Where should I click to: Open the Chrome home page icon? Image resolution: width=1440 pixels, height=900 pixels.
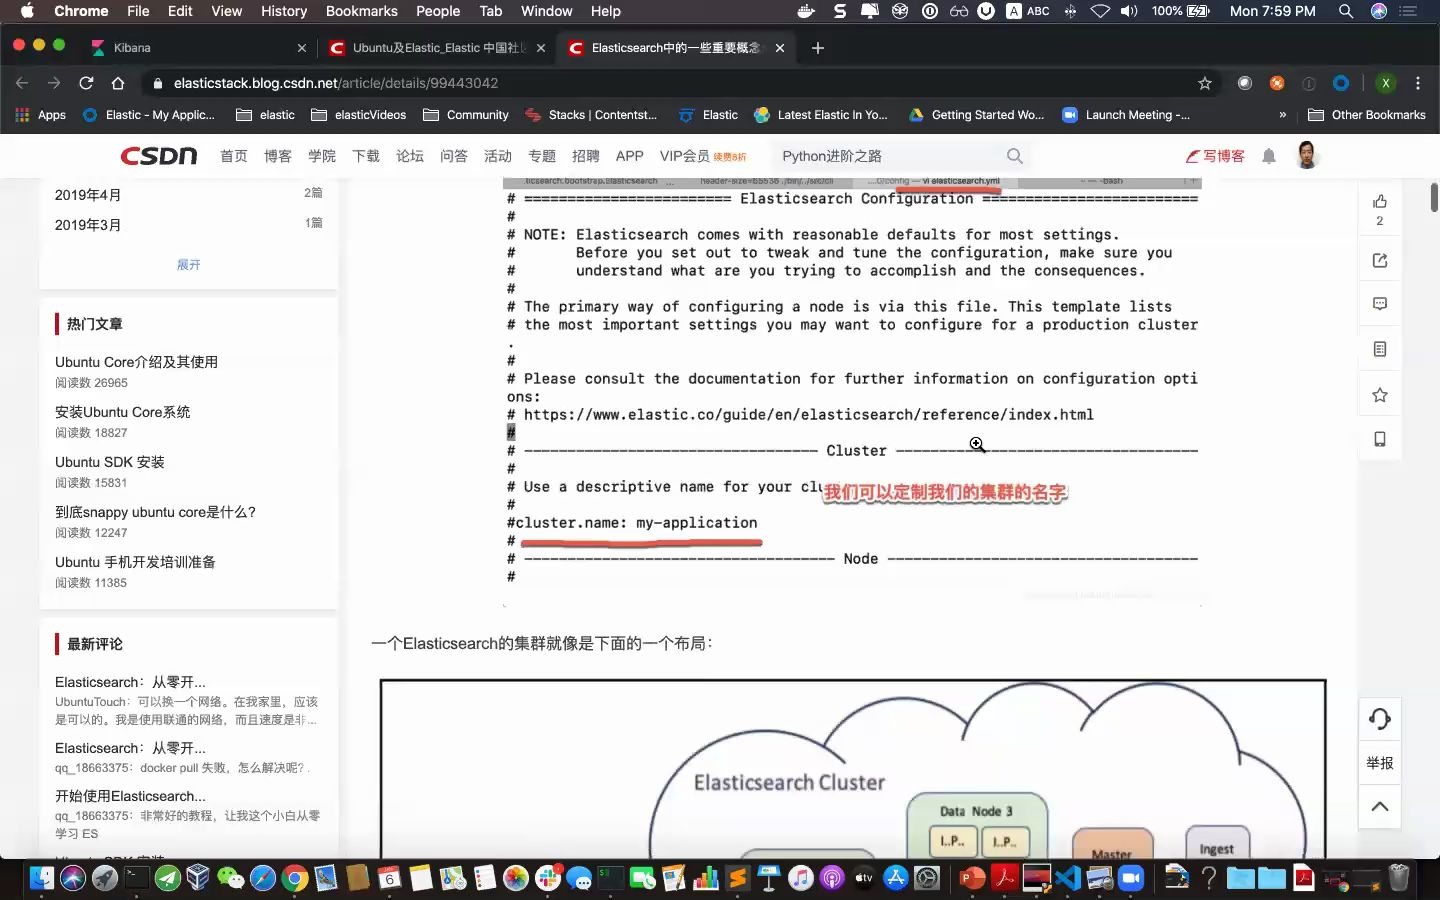tap(118, 83)
